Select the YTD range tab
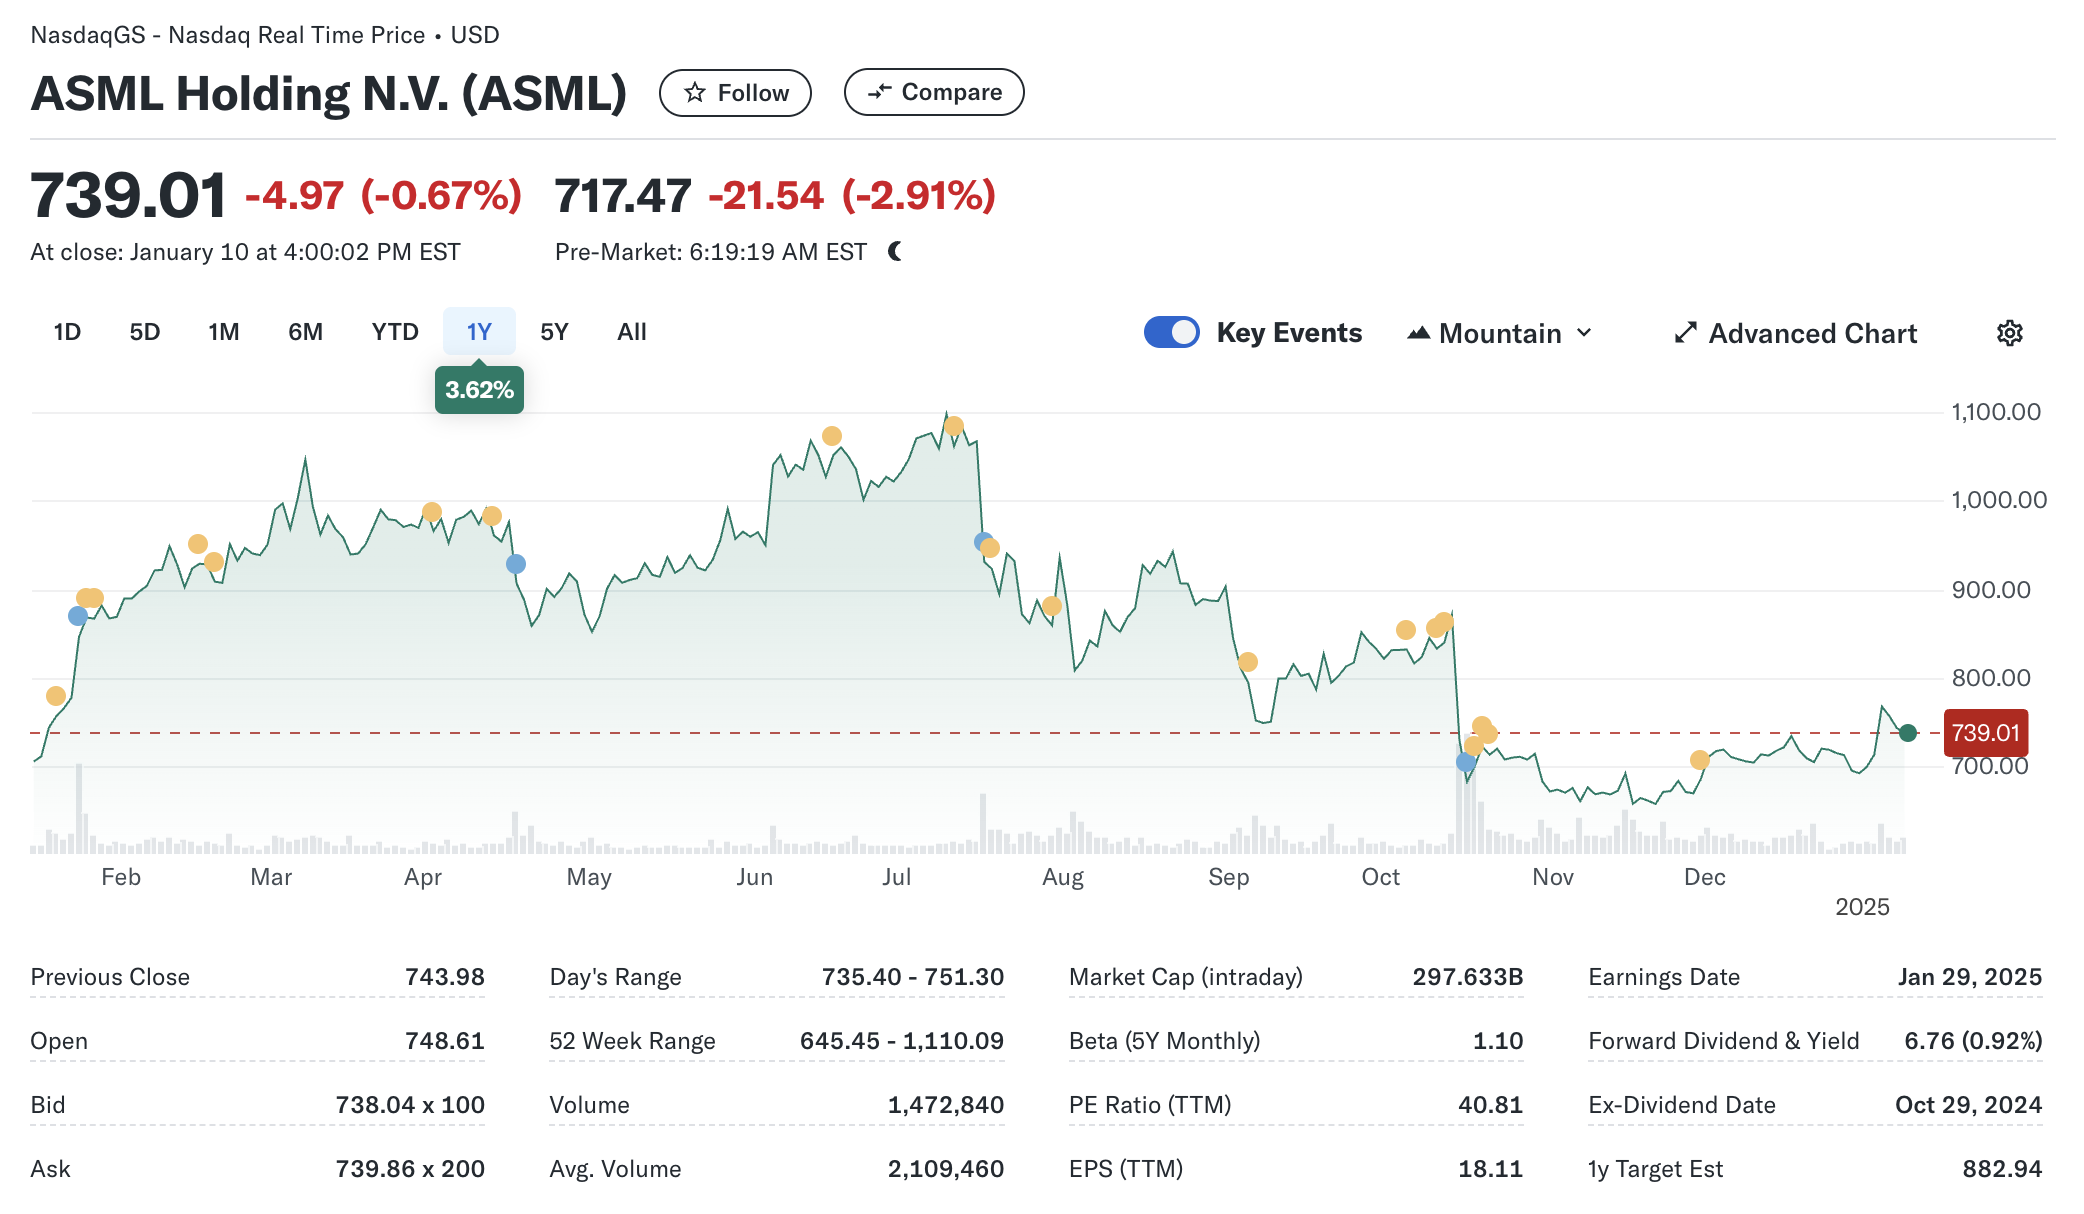Viewport: 2084px width, 1214px height. tap(395, 332)
